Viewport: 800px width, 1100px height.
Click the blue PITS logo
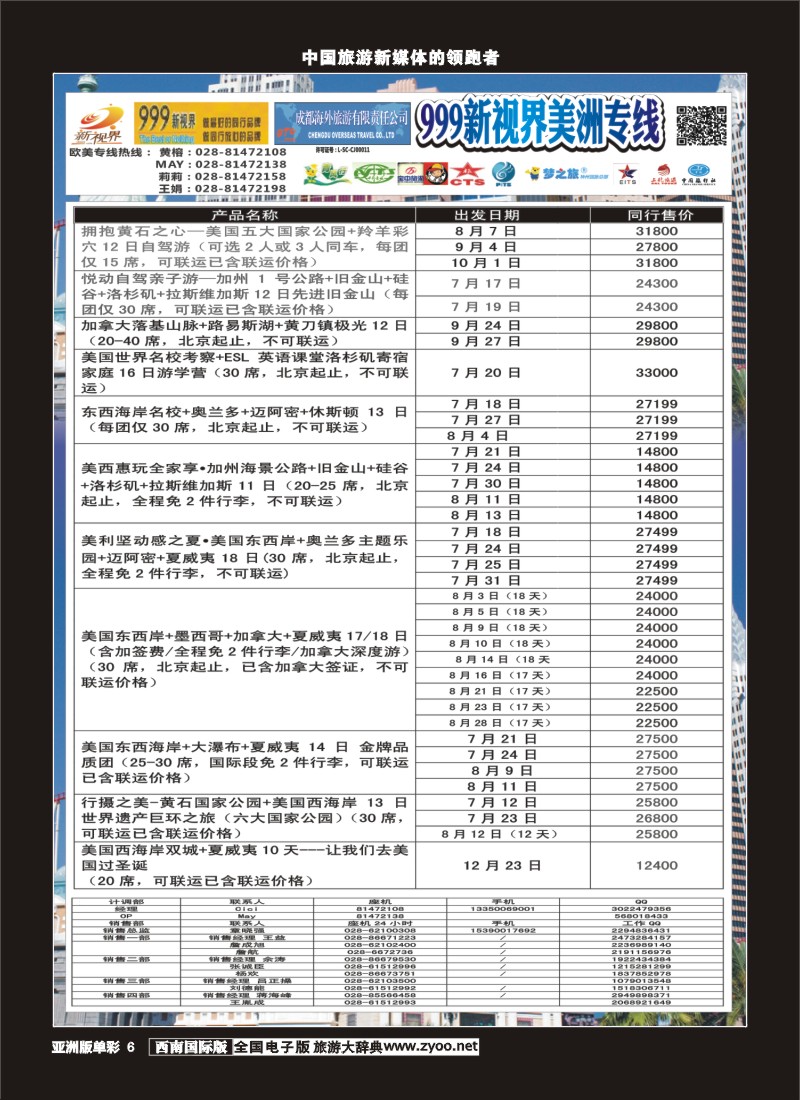502,173
